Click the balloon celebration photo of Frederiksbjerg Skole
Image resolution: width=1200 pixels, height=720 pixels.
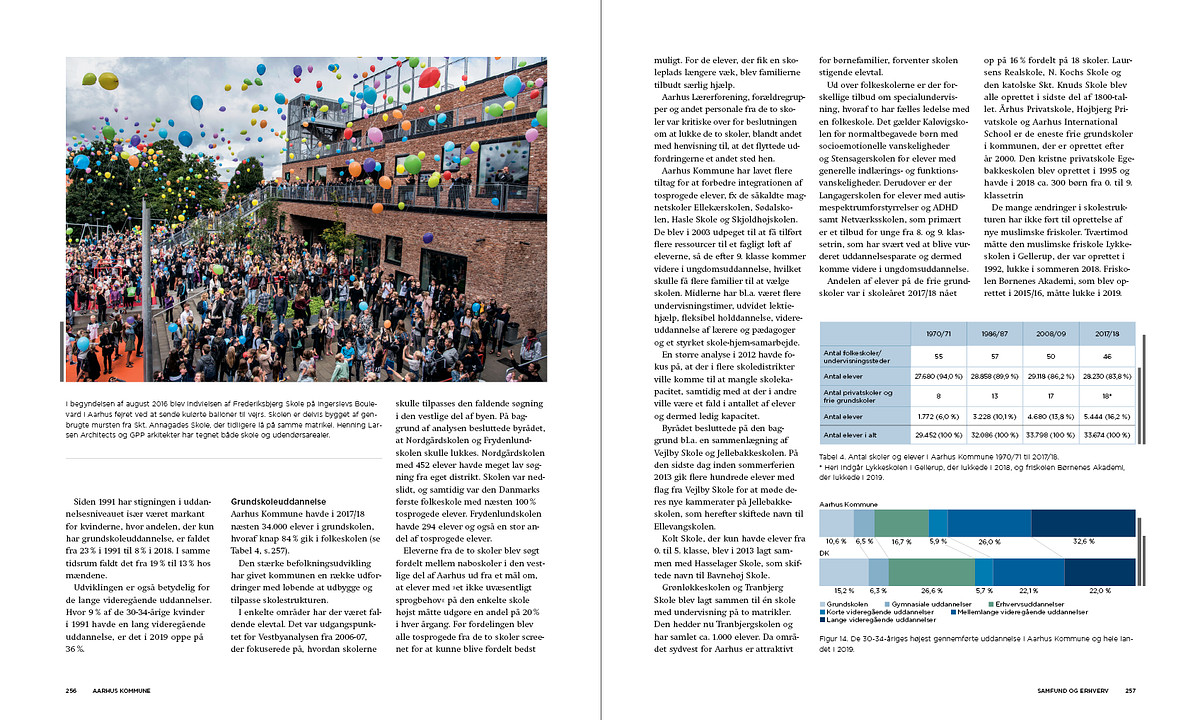pos(306,219)
